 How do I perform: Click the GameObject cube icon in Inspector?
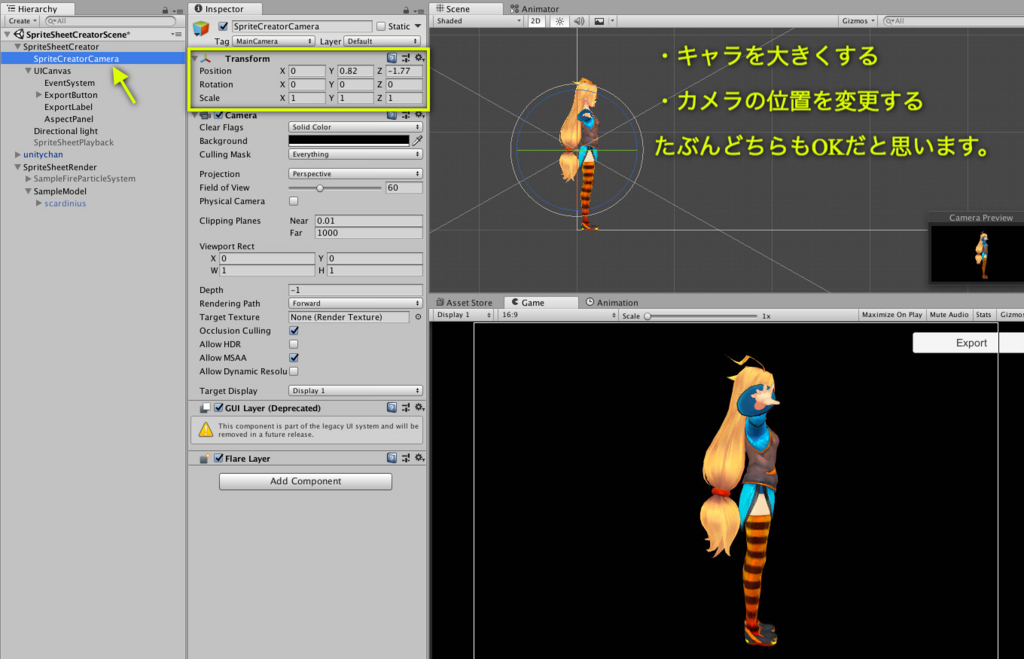tap(201, 28)
